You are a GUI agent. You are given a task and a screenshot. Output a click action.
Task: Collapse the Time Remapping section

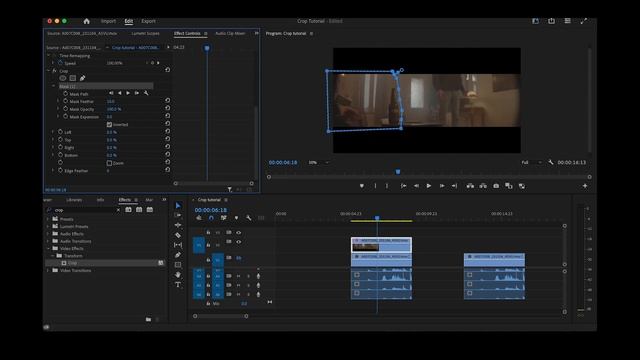click(x=48, y=55)
